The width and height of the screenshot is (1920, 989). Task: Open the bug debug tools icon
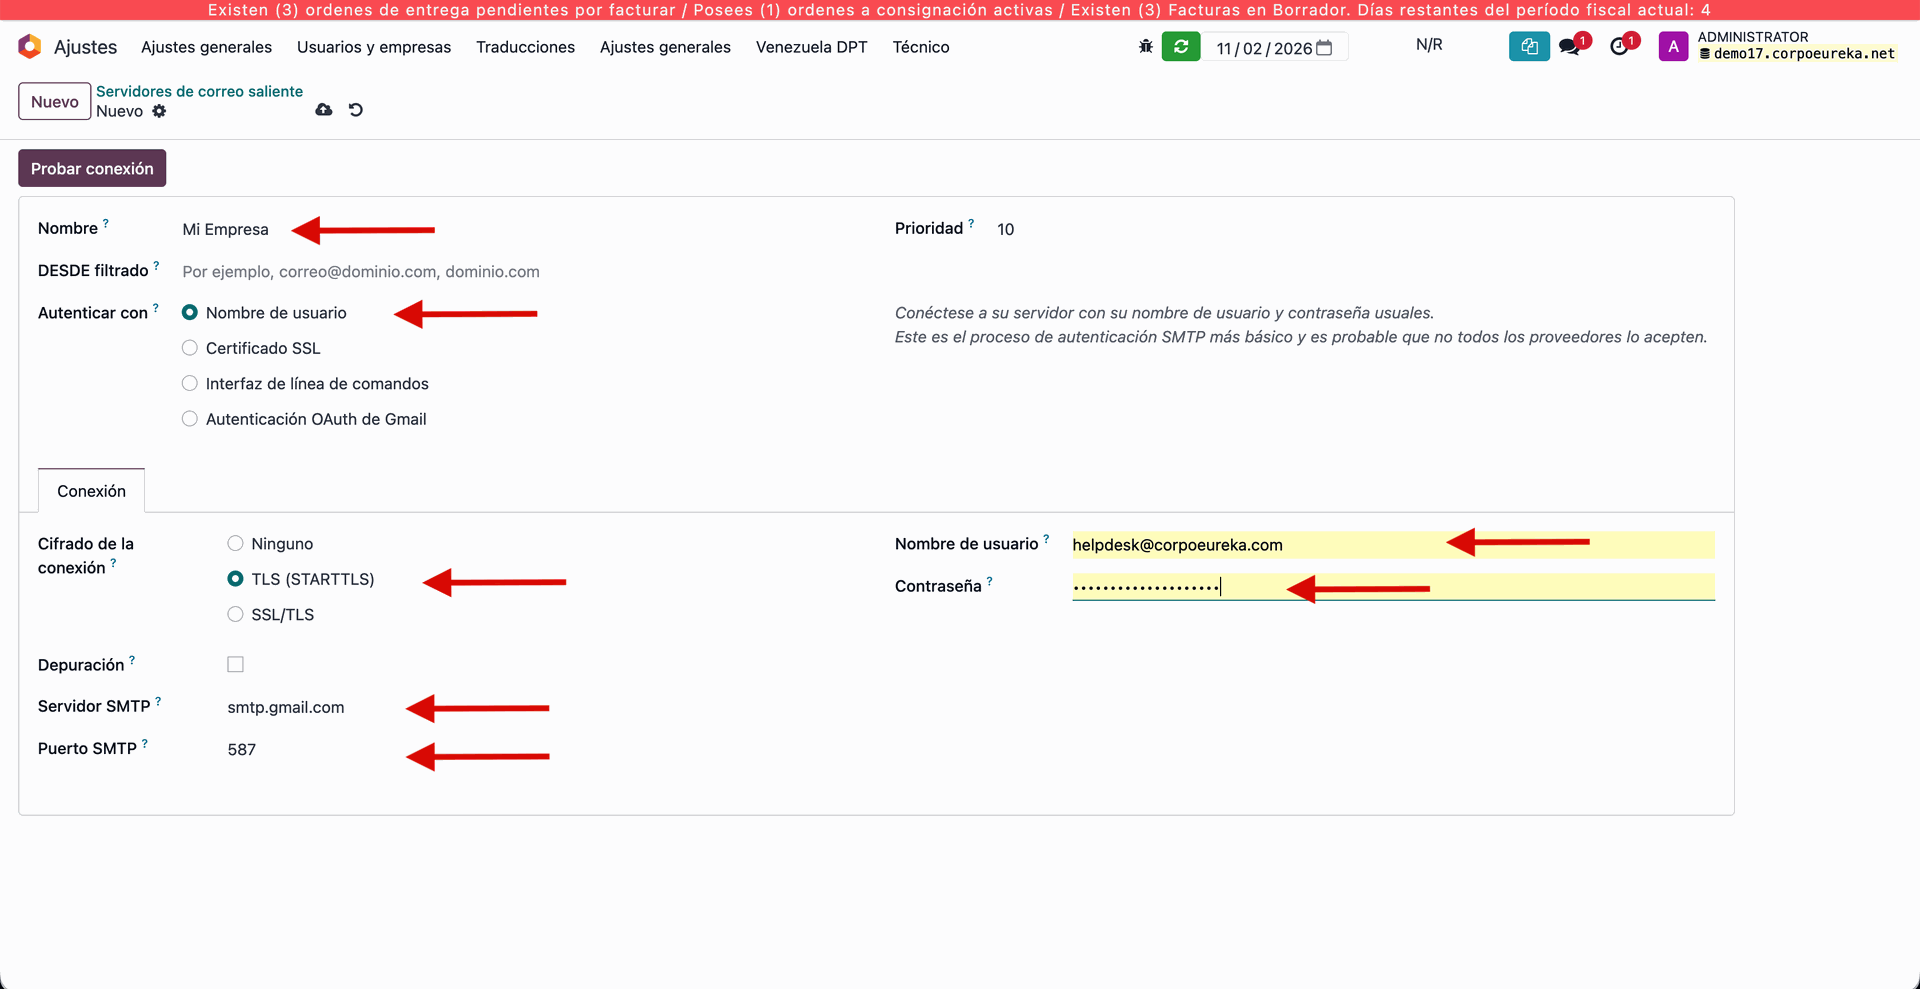pyautogui.click(x=1146, y=46)
